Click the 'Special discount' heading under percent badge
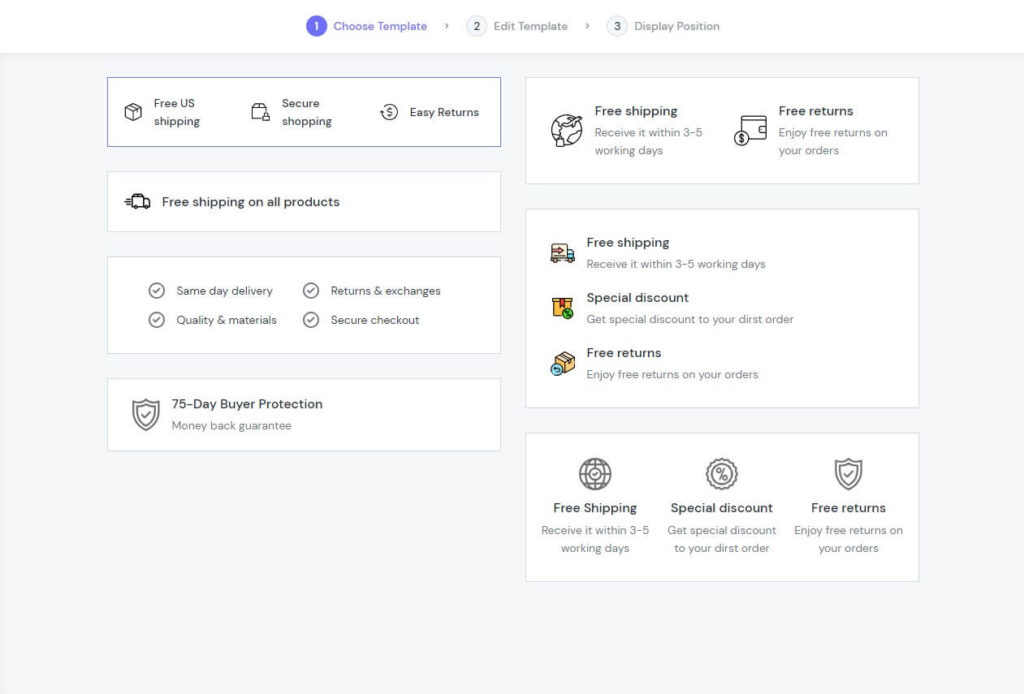1024x694 pixels. coord(722,508)
